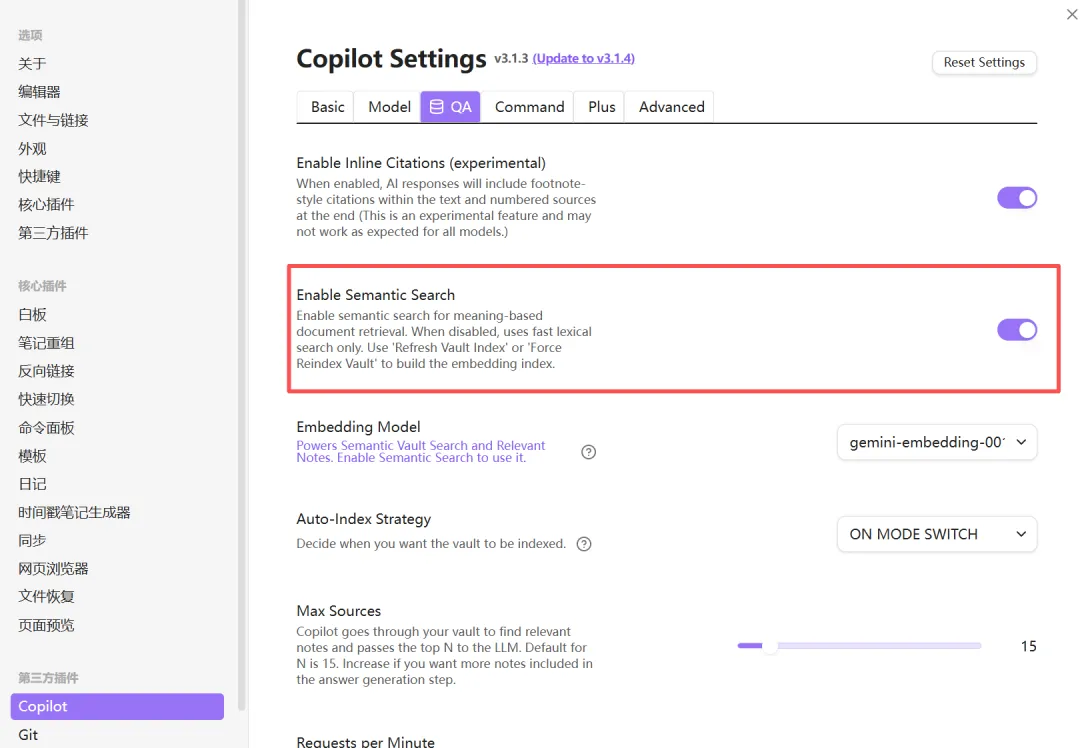Image resolution: width=1080 pixels, height=748 pixels.
Task: Open 第三方插件 settings in the sidebar
Action: coord(53,233)
